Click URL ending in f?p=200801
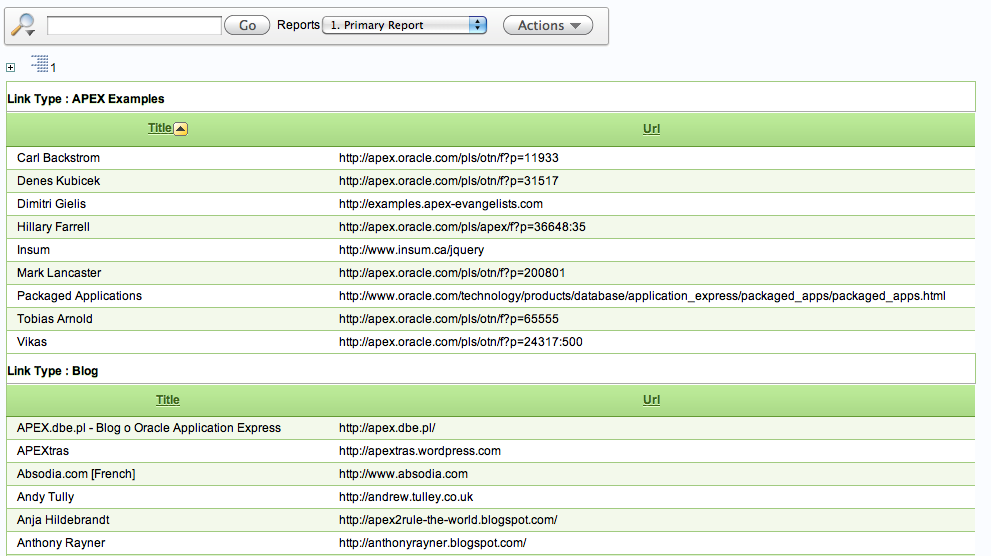This screenshot has height=556, width=991. point(452,273)
